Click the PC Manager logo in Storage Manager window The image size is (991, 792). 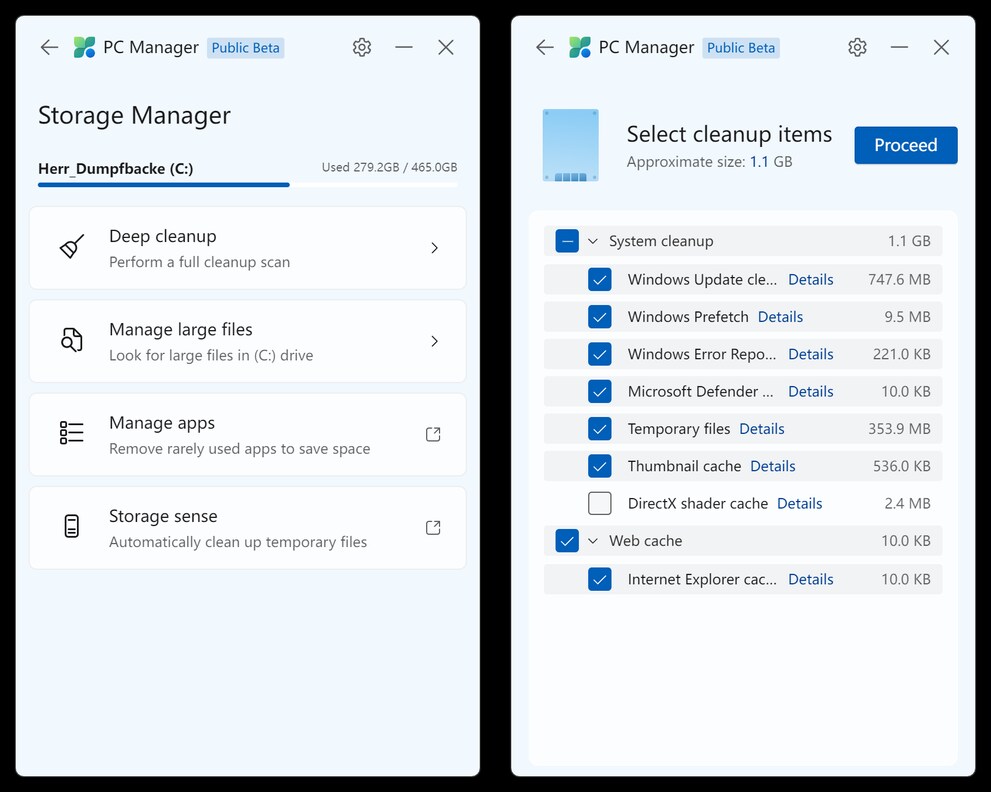point(84,47)
